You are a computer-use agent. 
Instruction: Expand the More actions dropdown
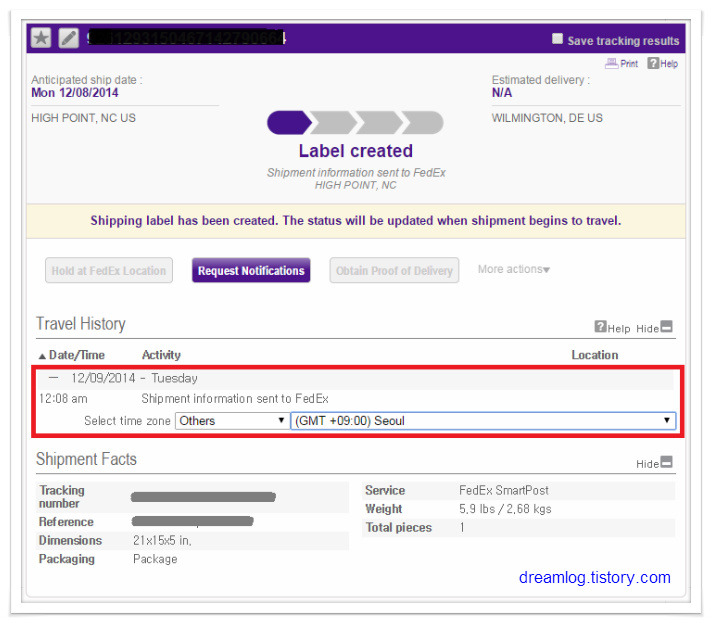(514, 269)
